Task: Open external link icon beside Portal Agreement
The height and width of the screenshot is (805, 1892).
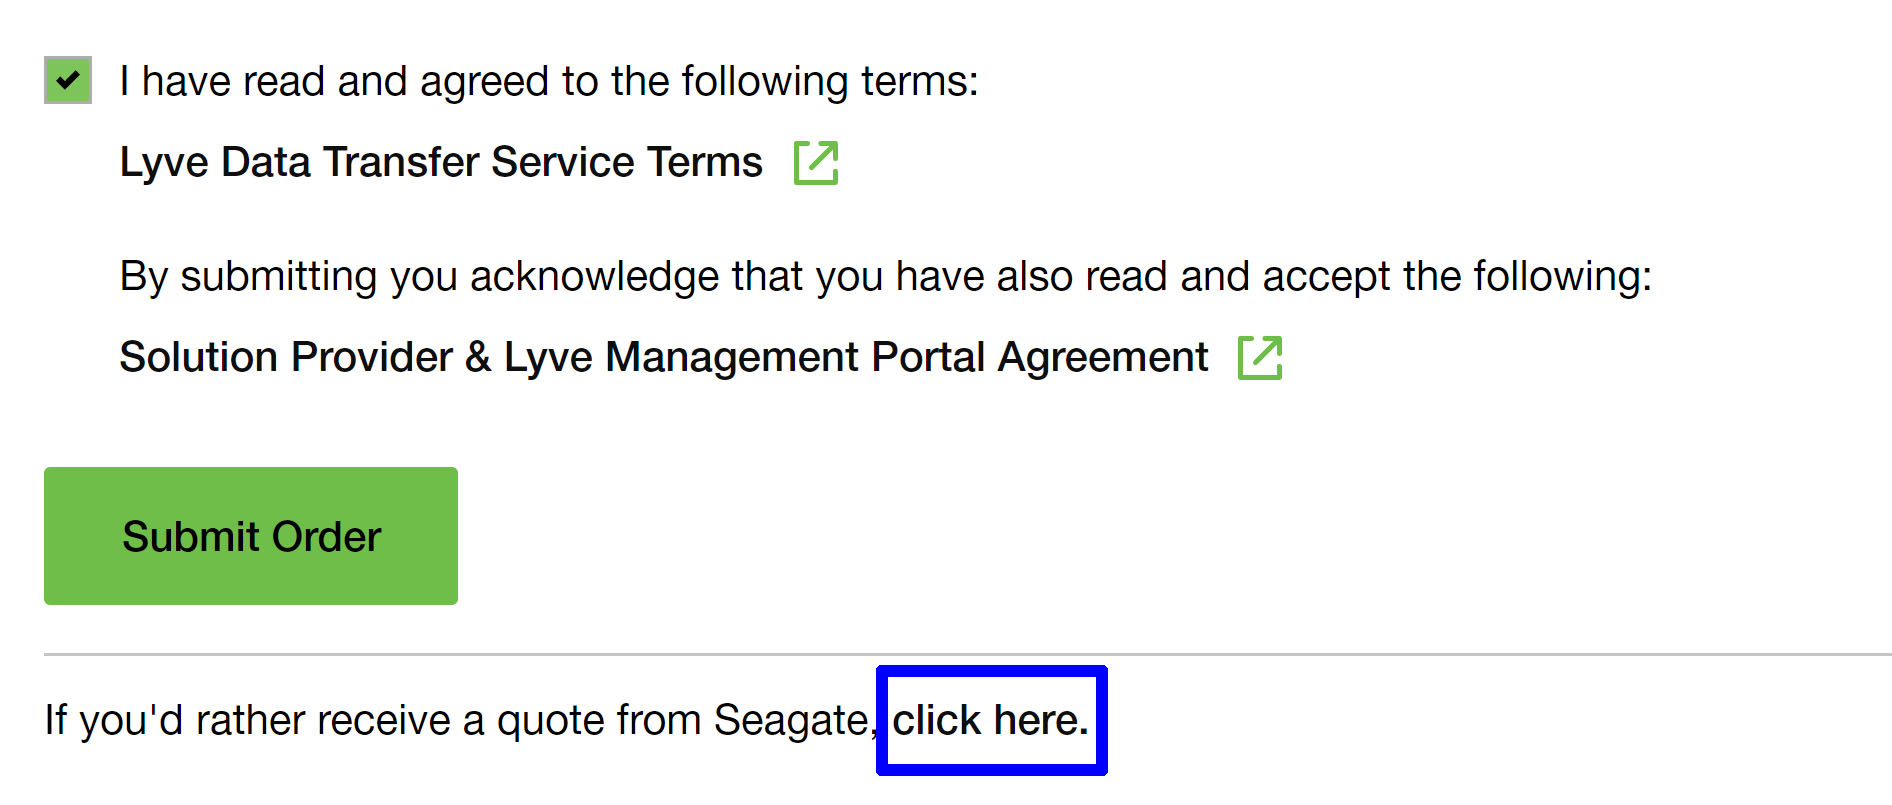Action: [x=1260, y=358]
